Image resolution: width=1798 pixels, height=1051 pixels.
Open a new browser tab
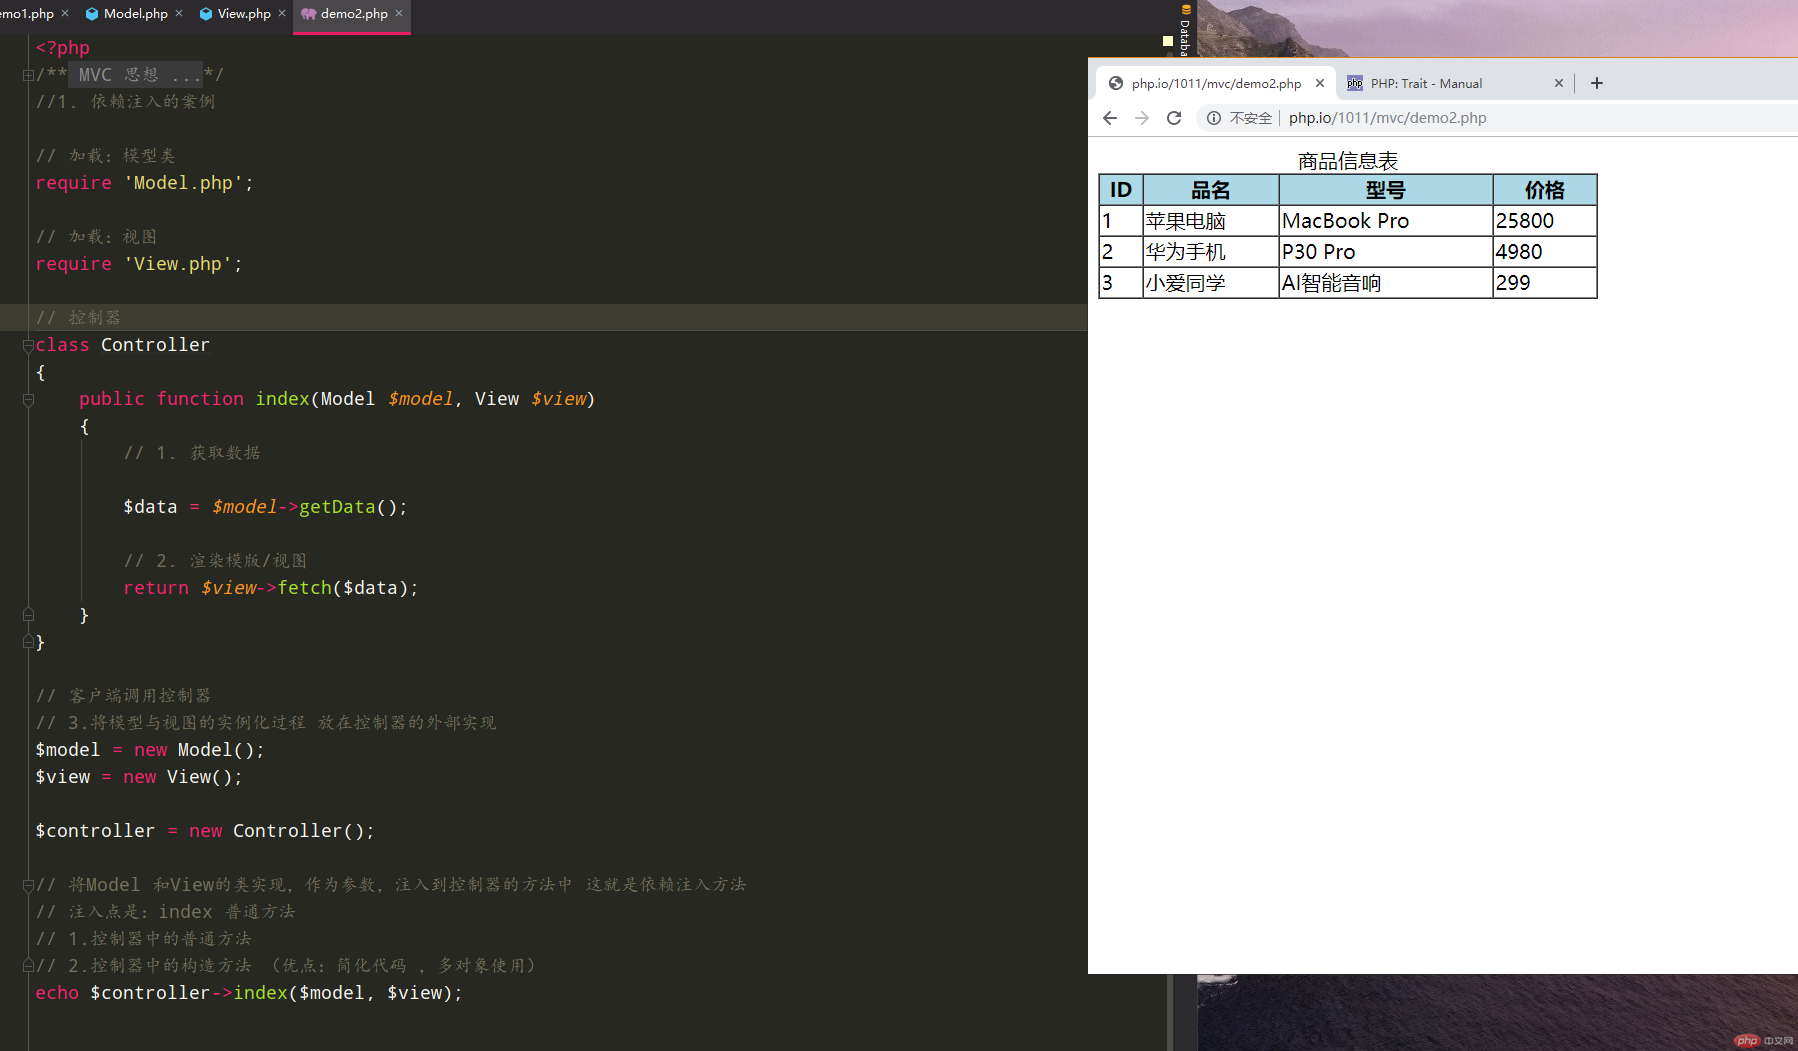click(x=1597, y=84)
